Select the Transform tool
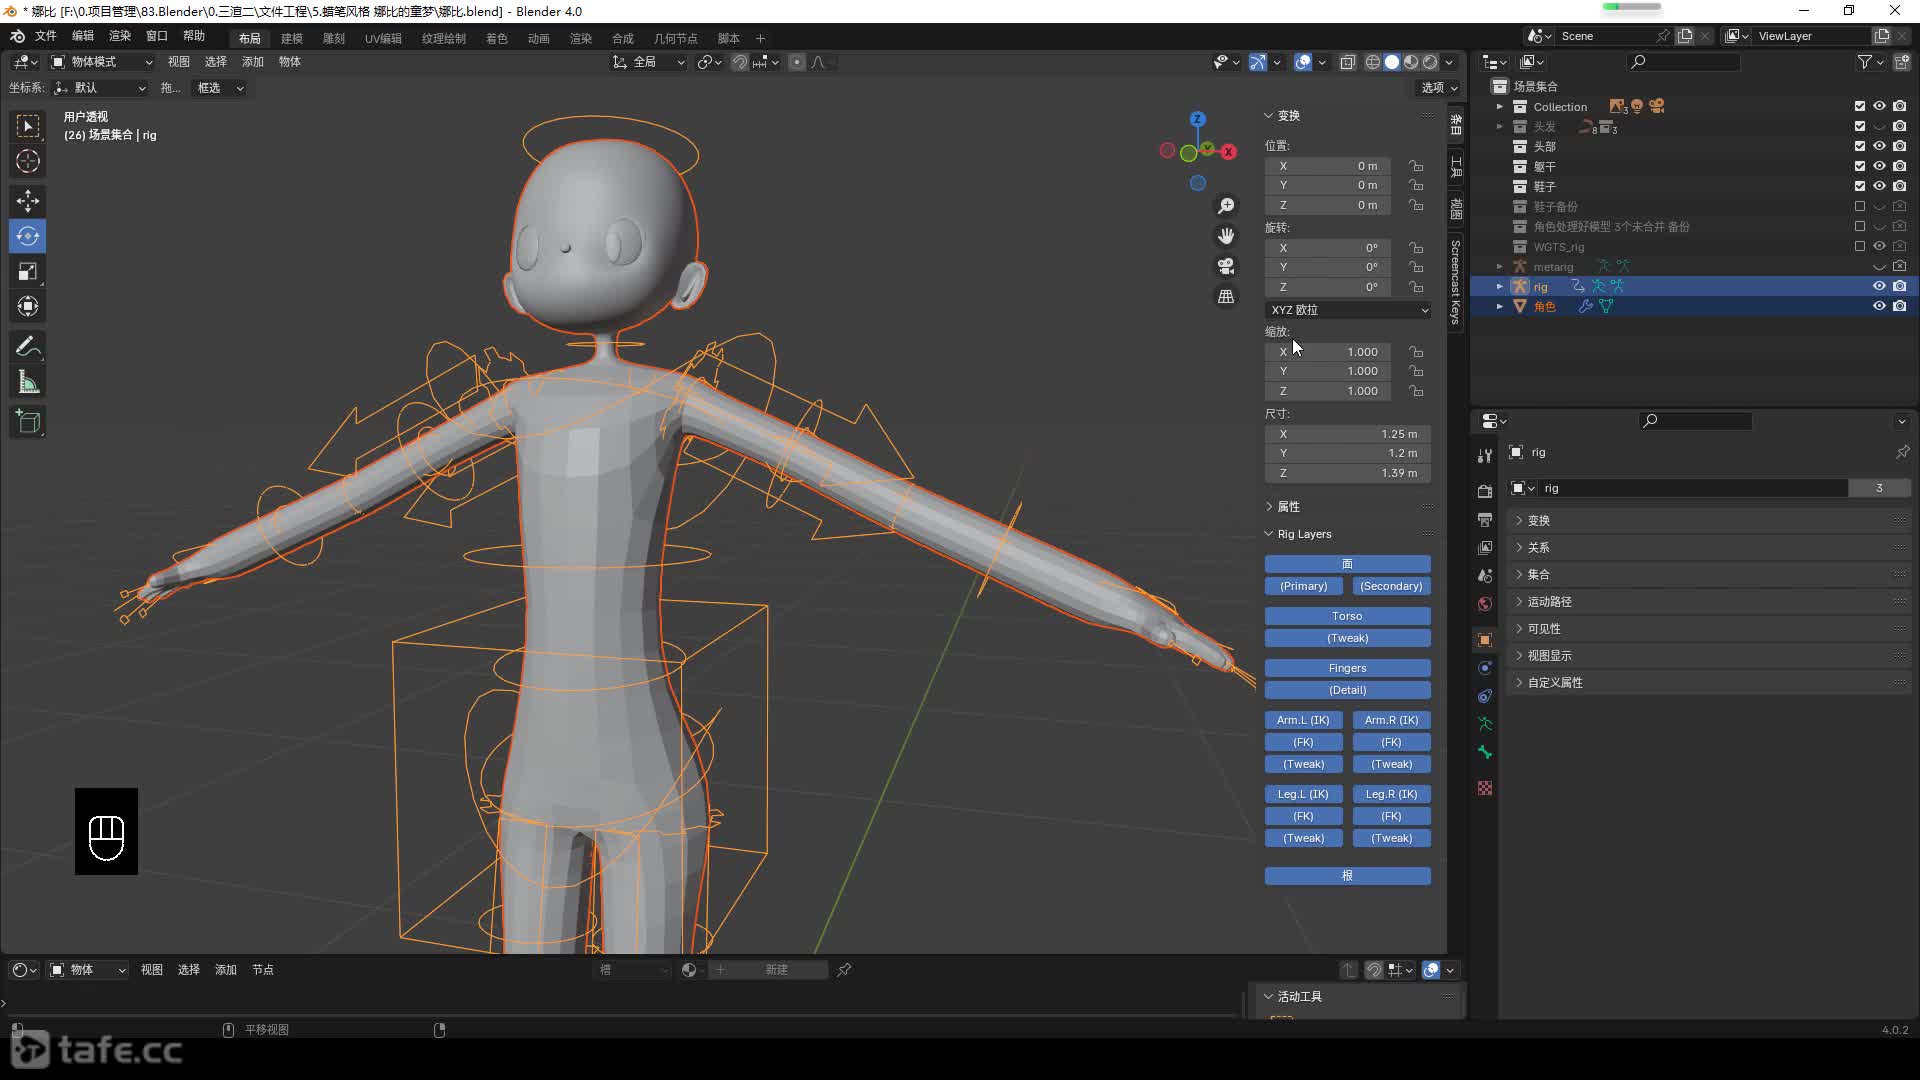This screenshot has width=1920, height=1080. point(28,306)
